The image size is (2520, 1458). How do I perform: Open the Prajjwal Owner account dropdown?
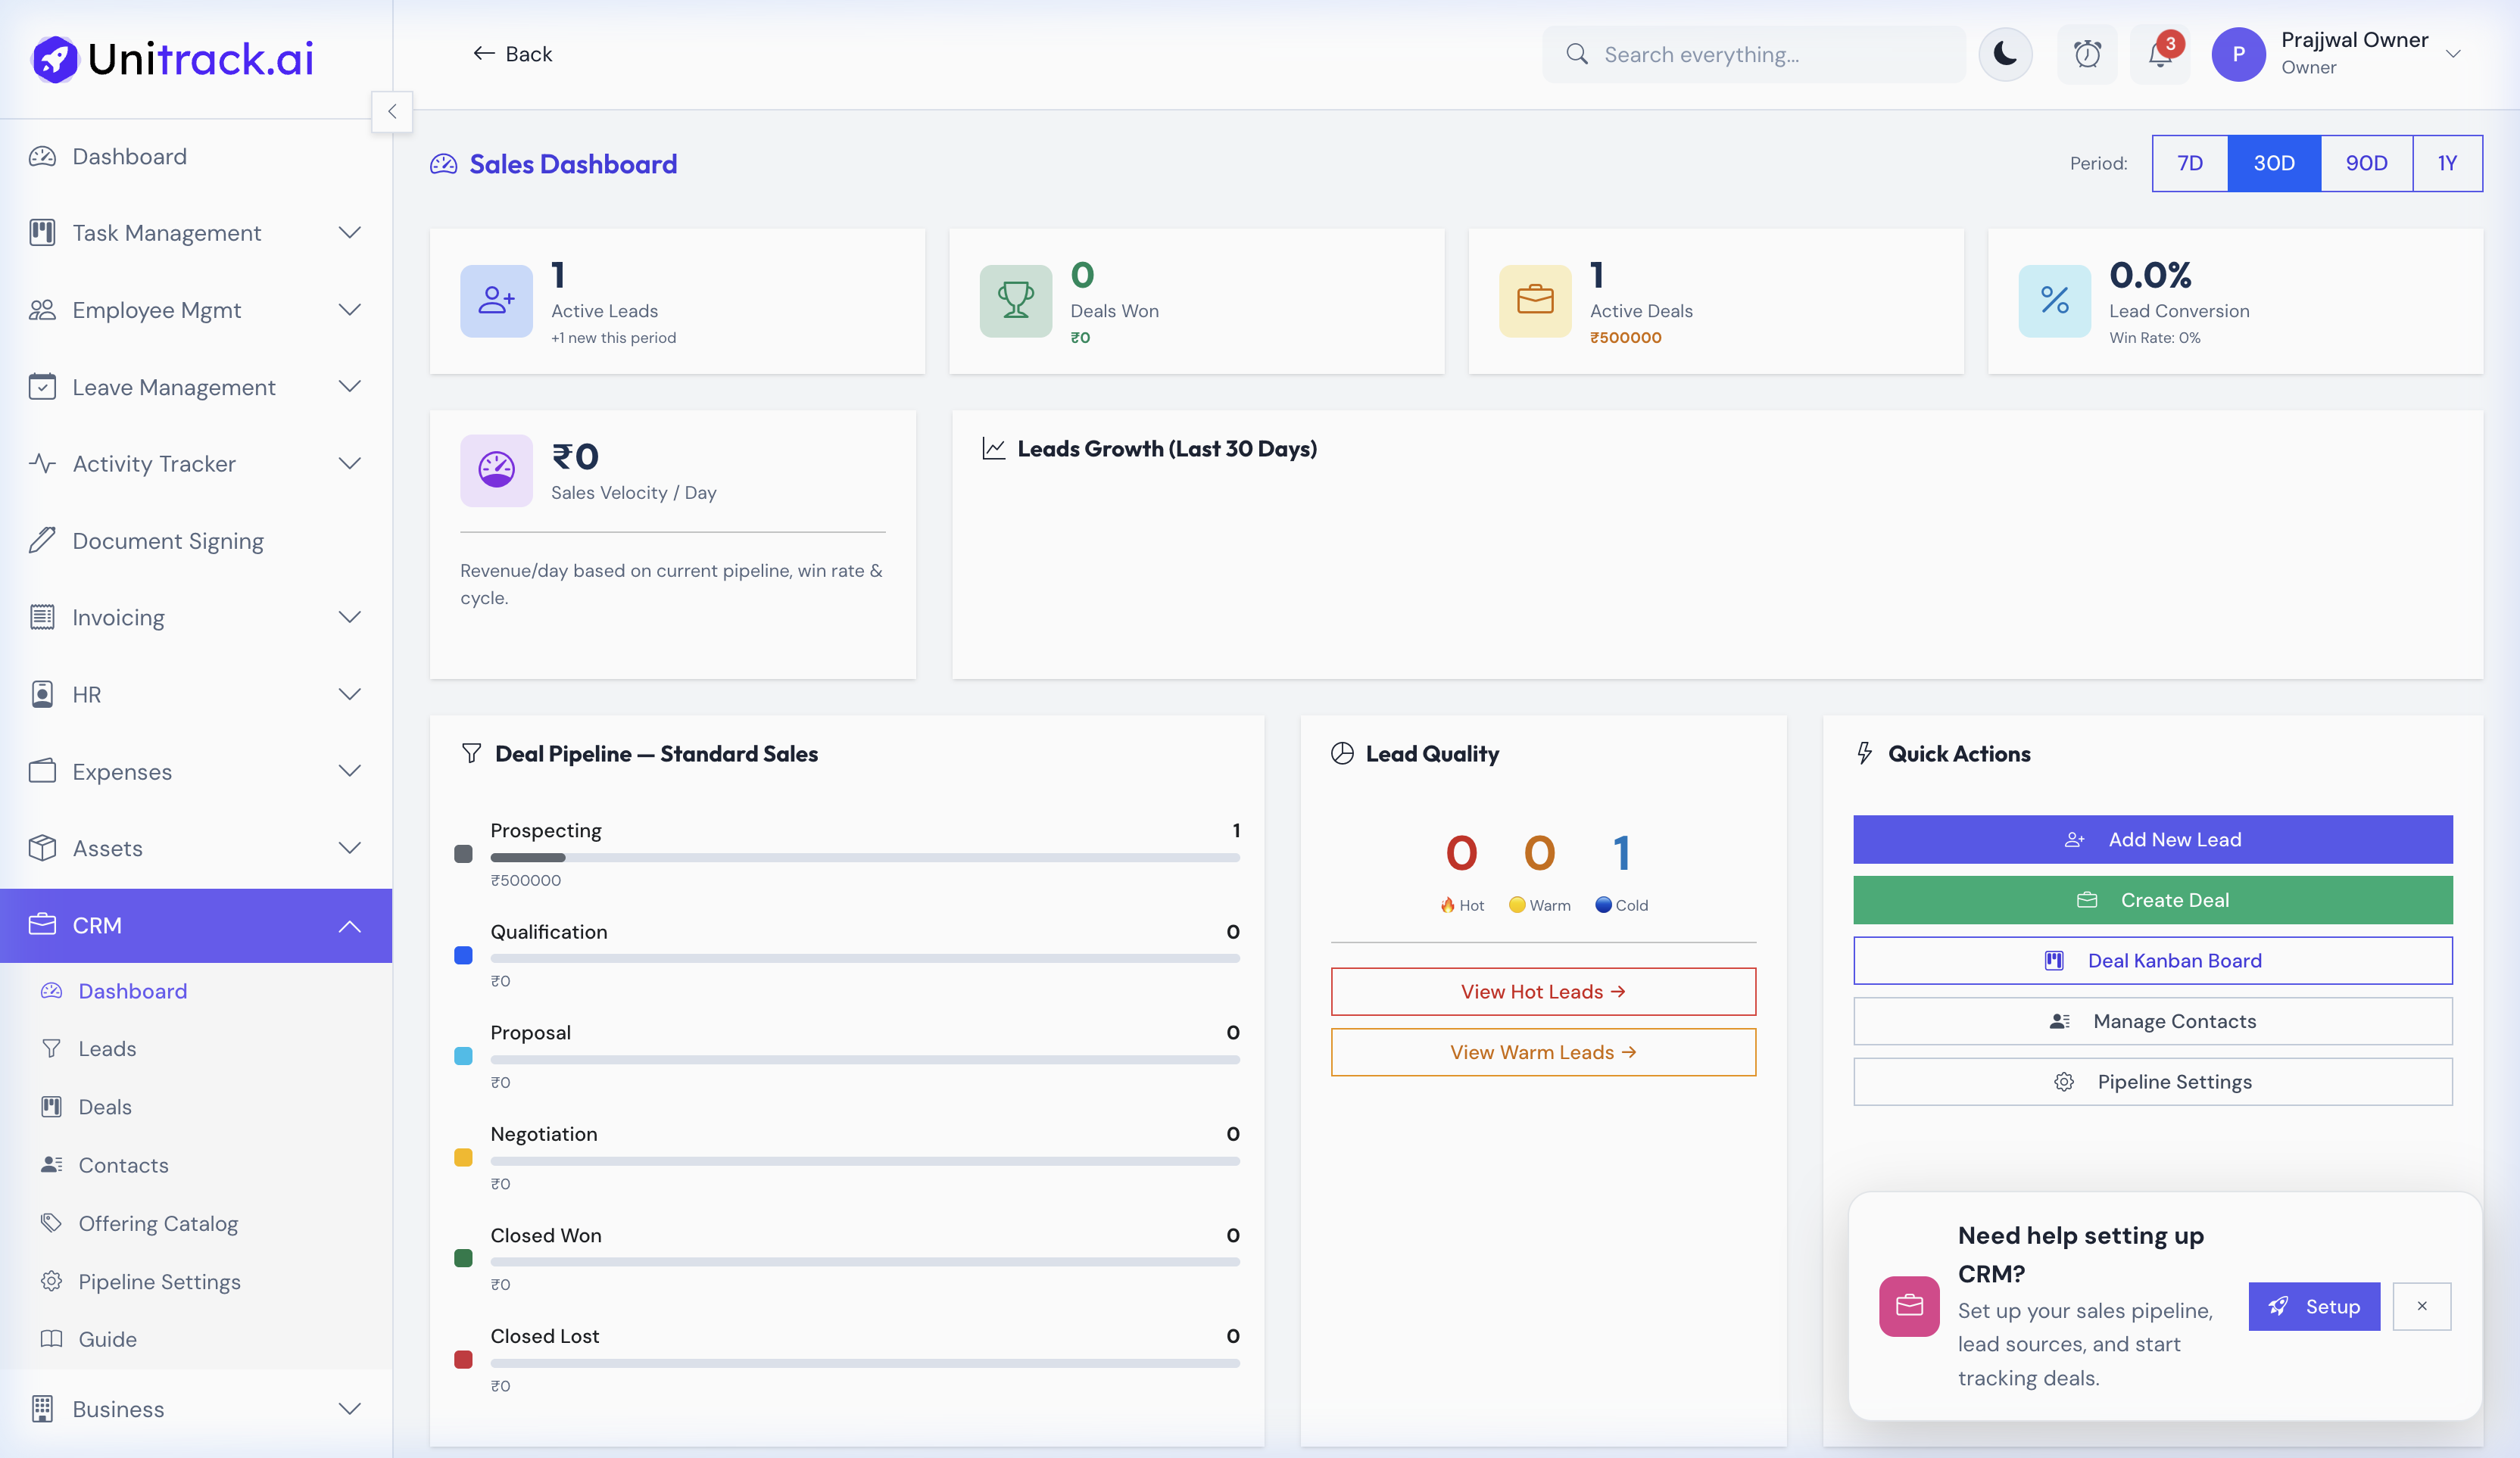point(2345,54)
